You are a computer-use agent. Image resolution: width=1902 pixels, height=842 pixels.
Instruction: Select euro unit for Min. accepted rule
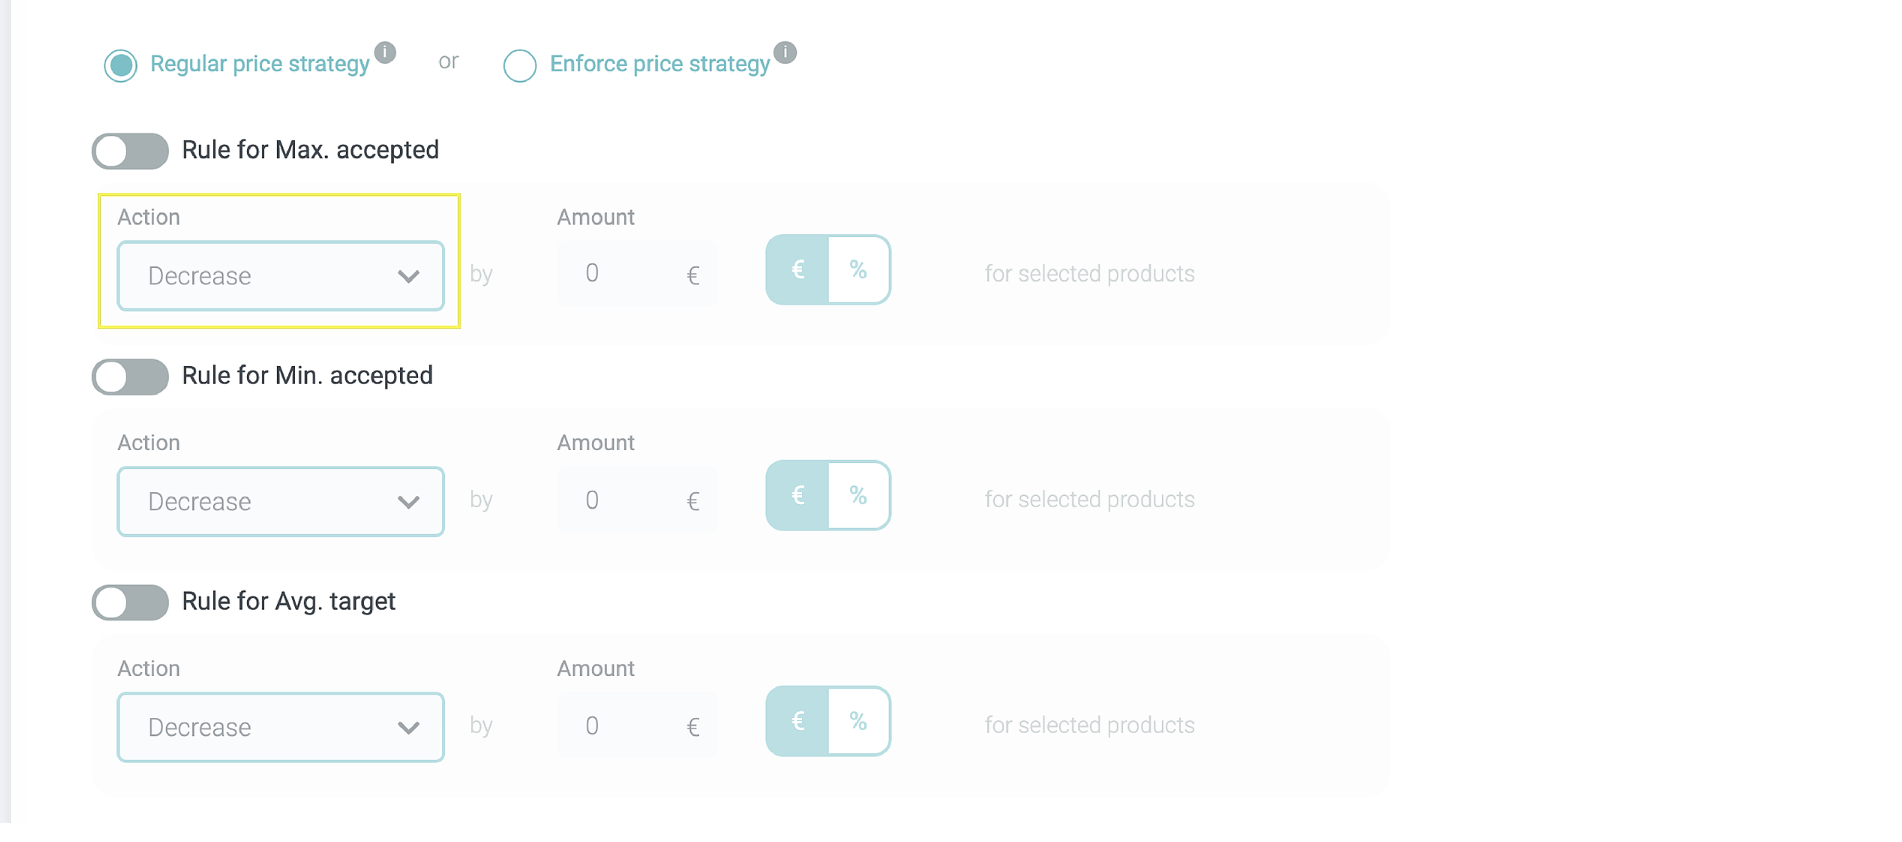798,496
